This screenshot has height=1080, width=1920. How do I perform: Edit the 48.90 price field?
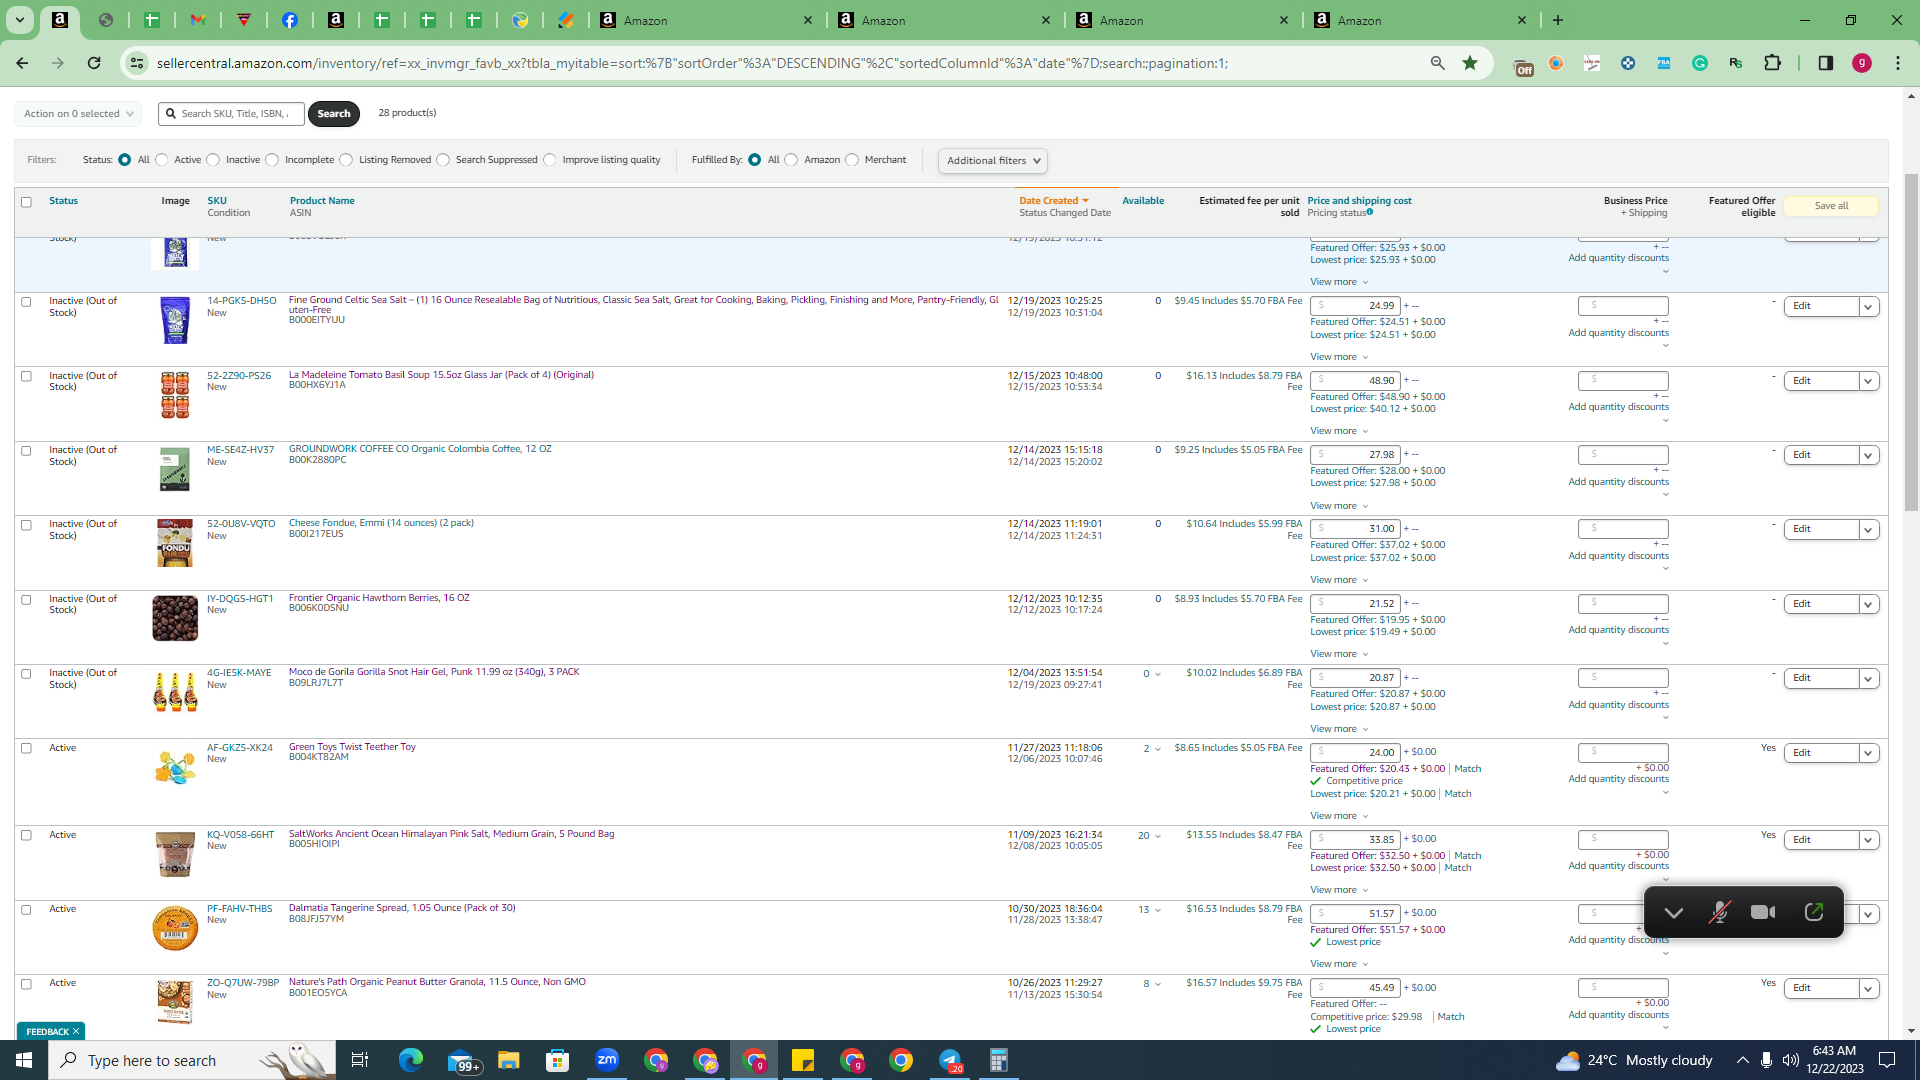click(1355, 381)
